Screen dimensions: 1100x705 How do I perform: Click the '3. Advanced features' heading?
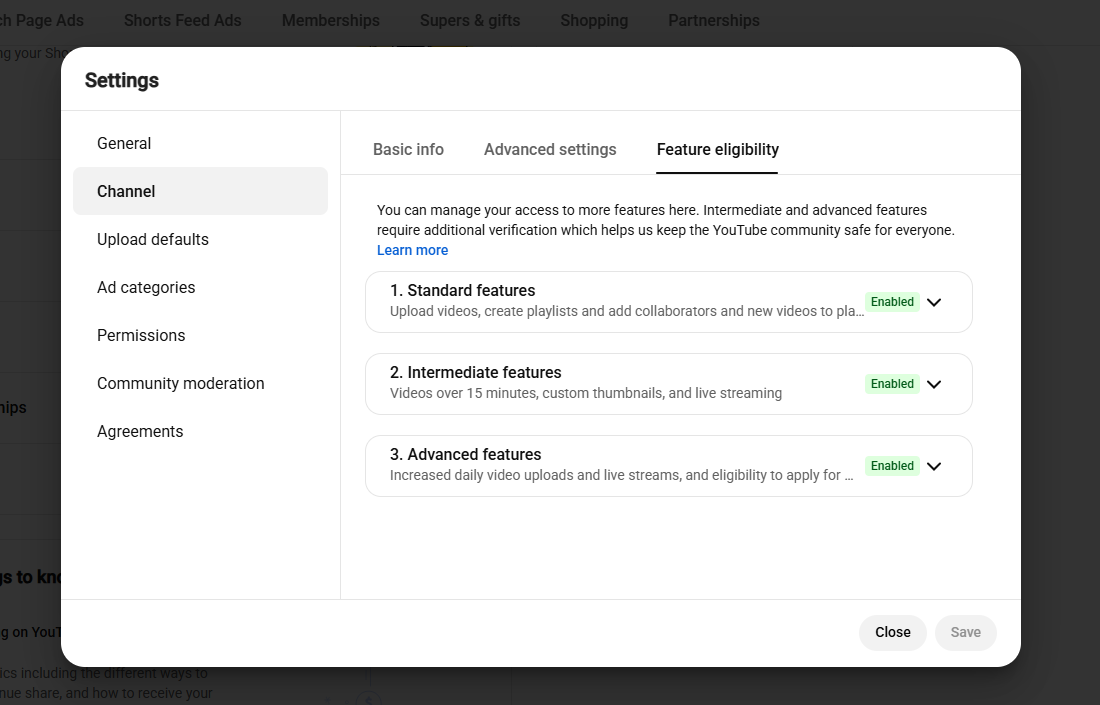pos(466,455)
